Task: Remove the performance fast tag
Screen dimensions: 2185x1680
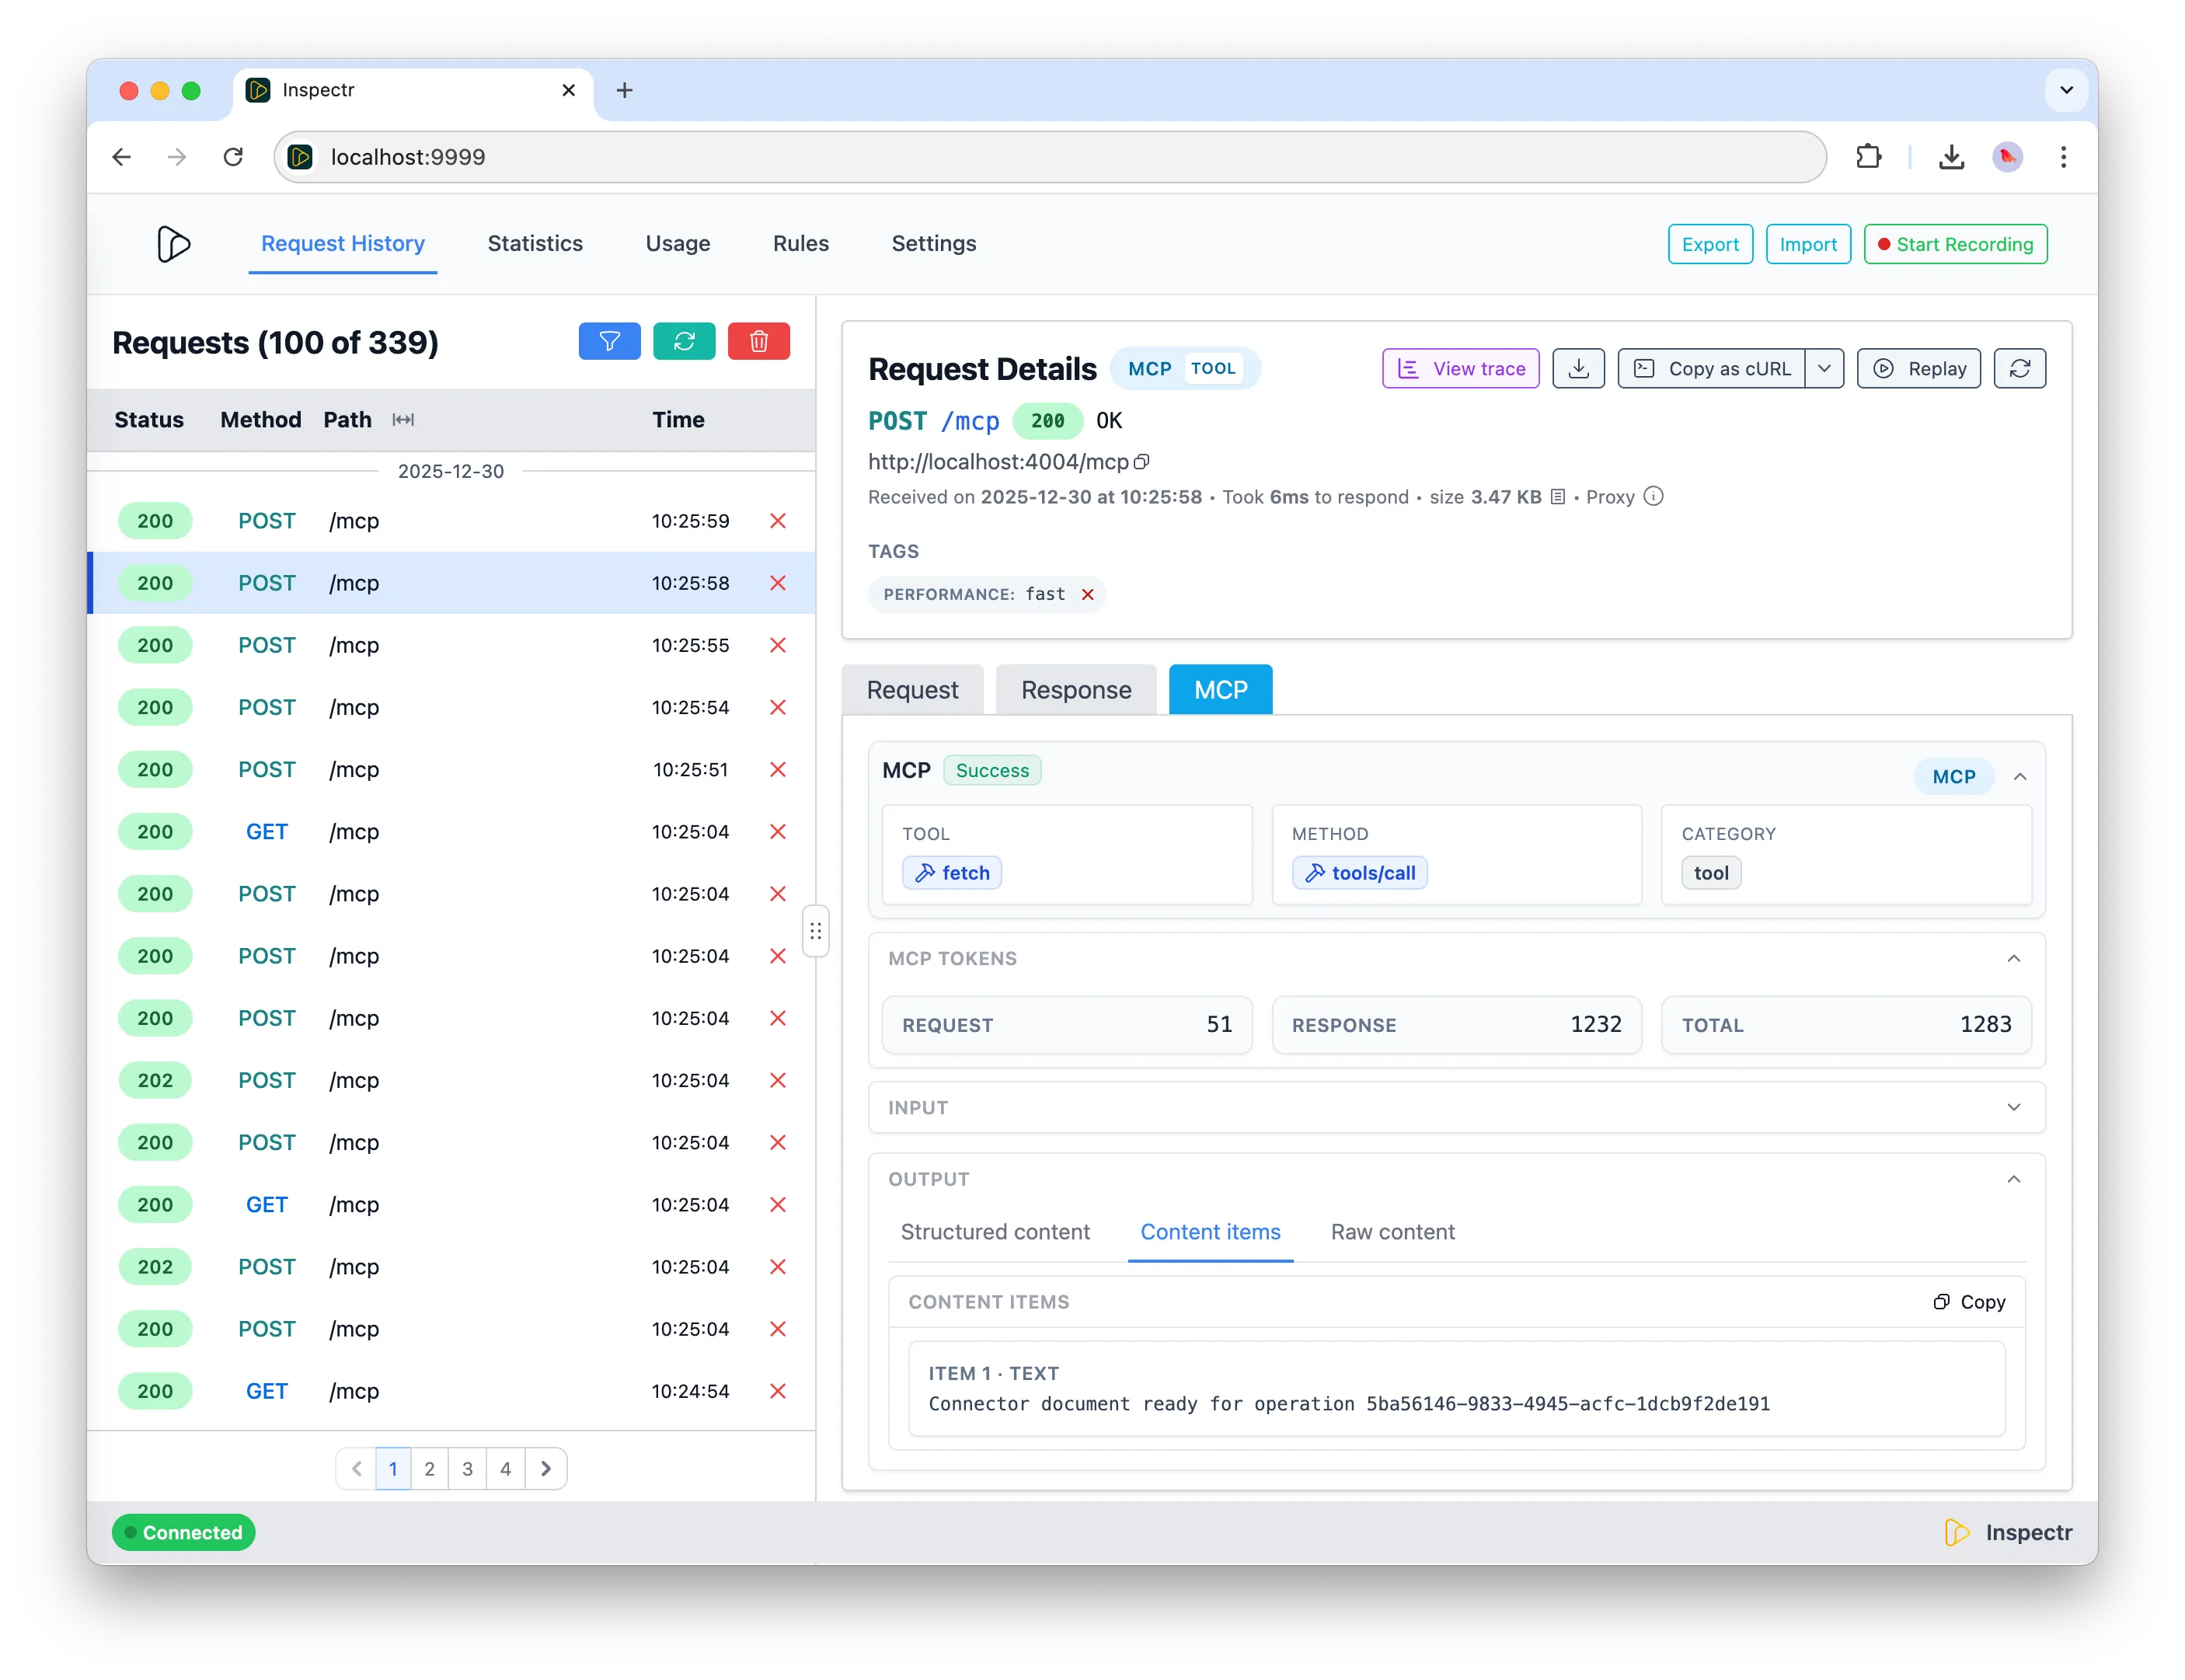Action: click(x=1087, y=594)
